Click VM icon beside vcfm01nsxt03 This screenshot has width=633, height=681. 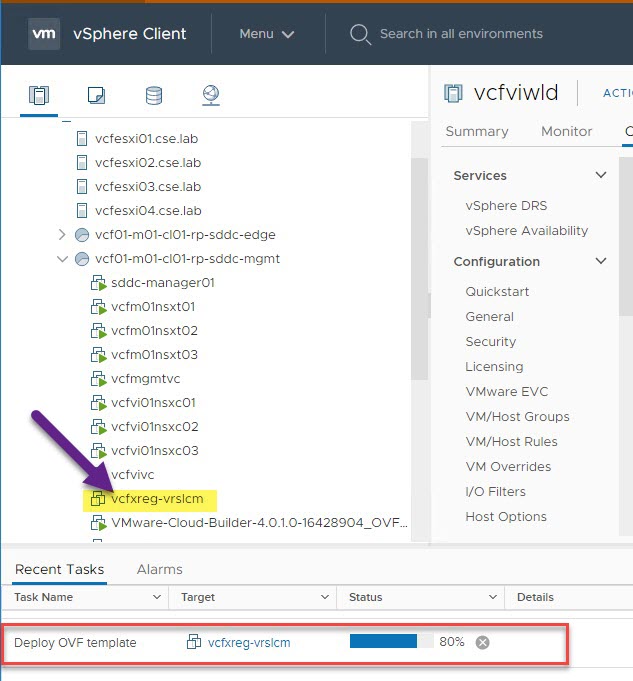click(x=98, y=355)
